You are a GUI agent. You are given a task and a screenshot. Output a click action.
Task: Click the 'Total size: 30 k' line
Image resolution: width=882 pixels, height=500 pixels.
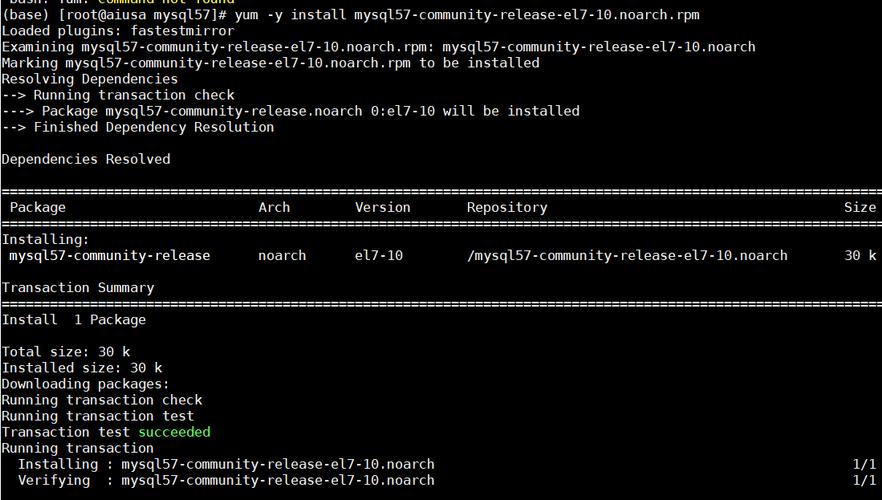(x=66, y=352)
